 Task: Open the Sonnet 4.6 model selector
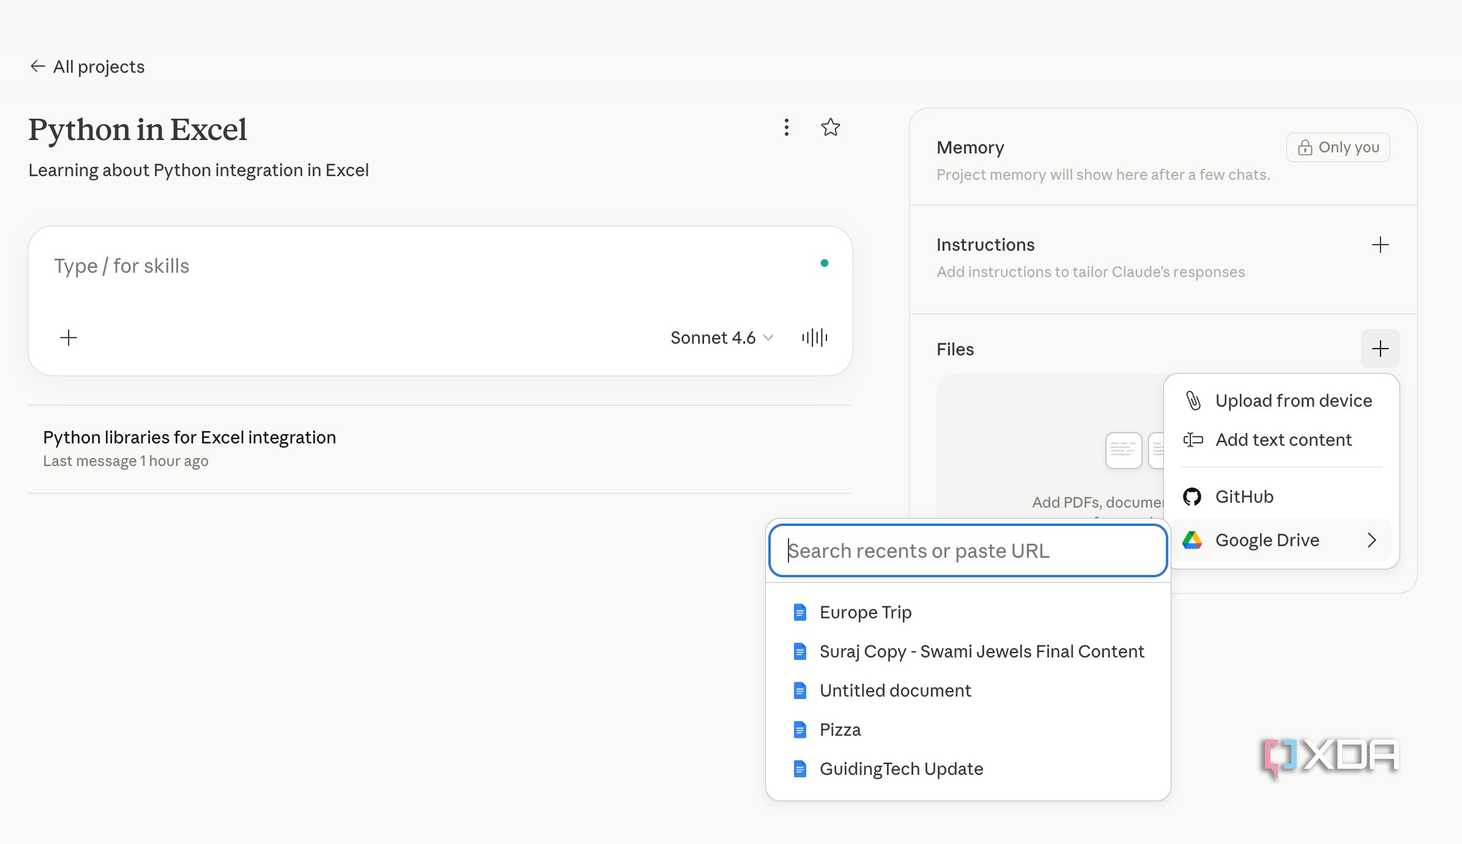(722, 338)
